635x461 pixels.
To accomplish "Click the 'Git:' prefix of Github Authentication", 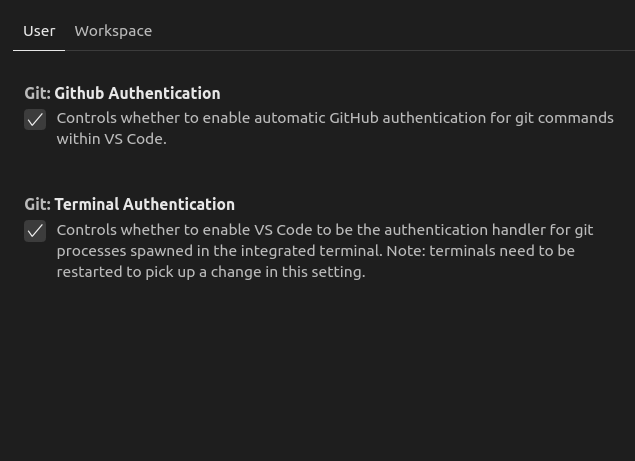I will (37, 94).
